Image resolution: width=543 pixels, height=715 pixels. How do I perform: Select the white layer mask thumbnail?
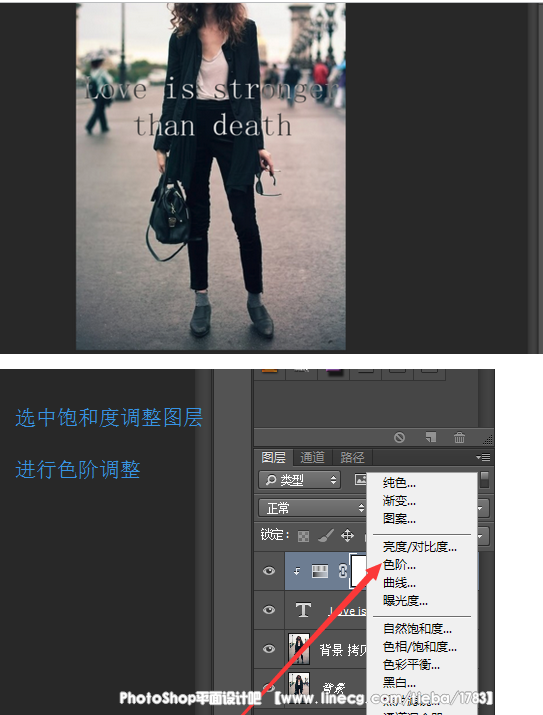(358, 571)
